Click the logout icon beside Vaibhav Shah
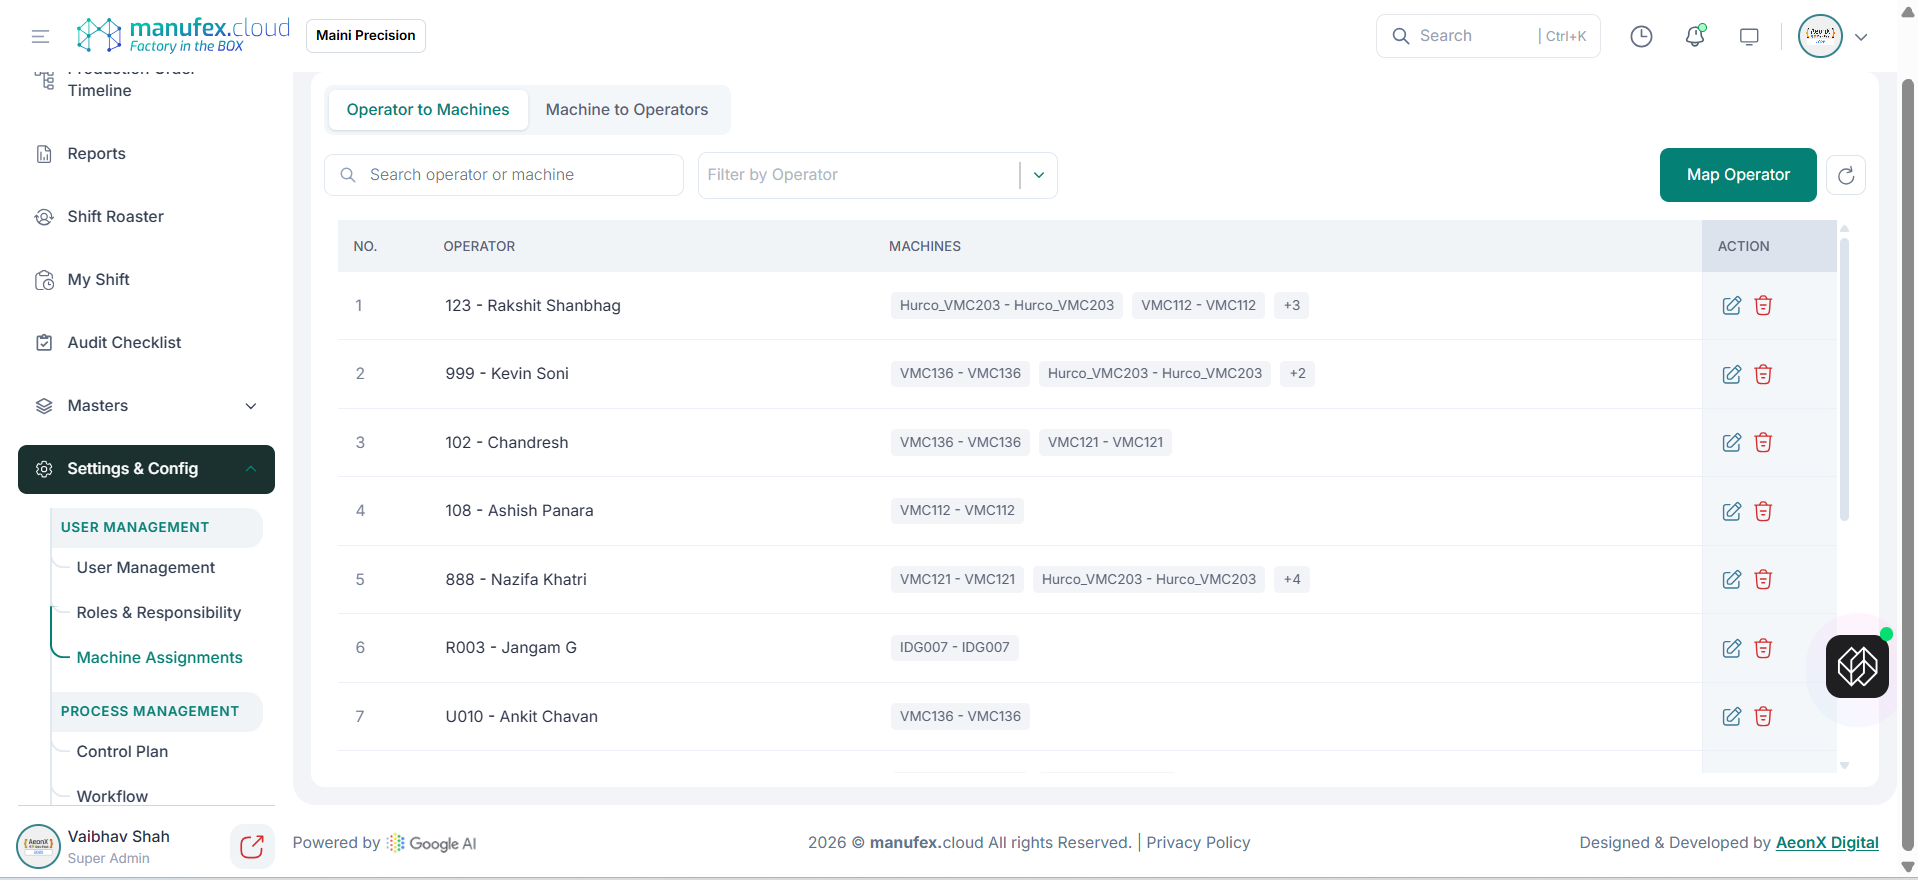Viewport: 1918px width, 880px height. click(x=252, y=847)
